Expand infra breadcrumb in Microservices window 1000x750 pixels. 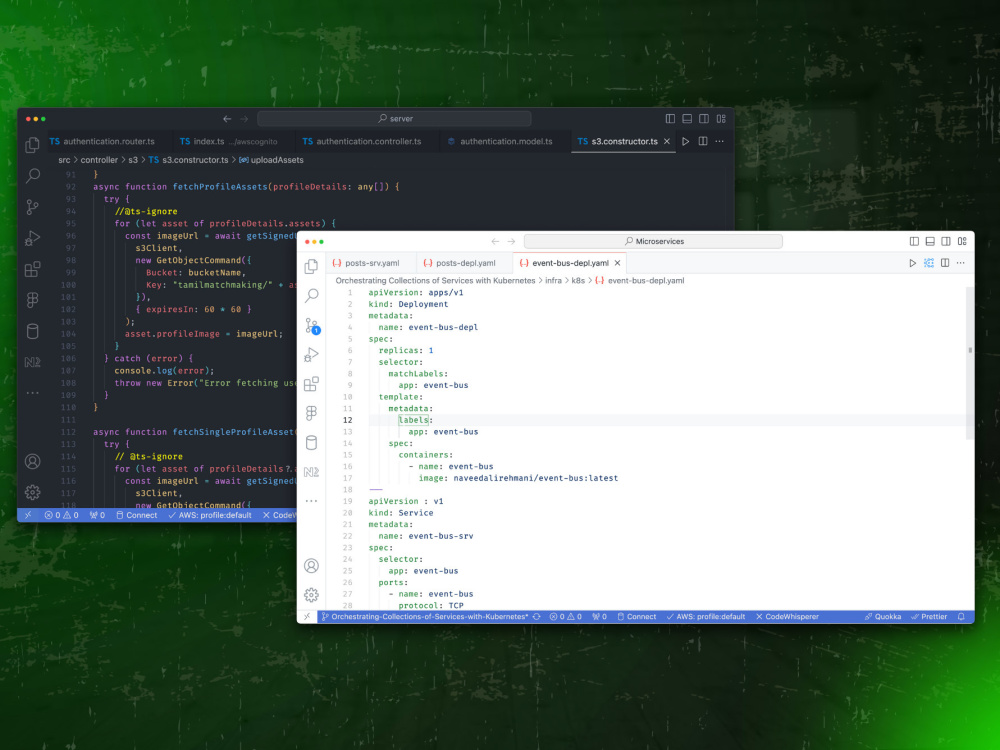(x=553, y=281)
